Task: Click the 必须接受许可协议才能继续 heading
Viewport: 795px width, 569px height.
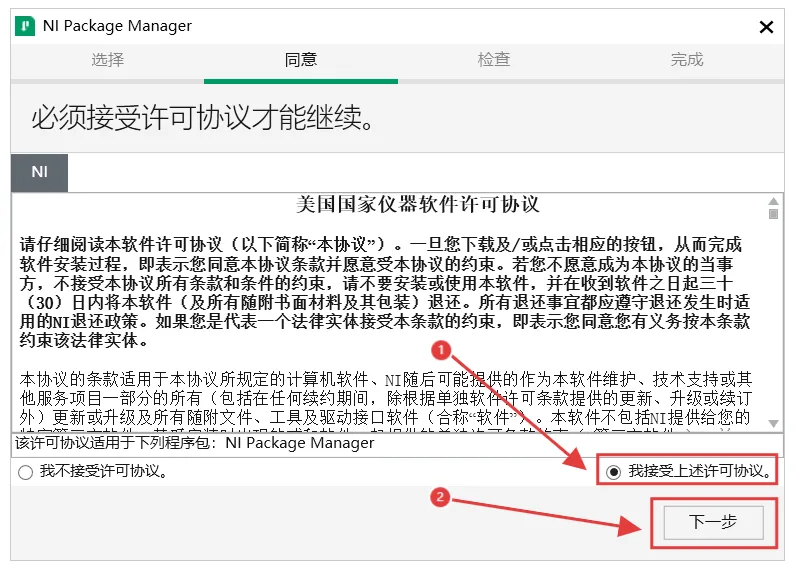Action: pos(203,118)
